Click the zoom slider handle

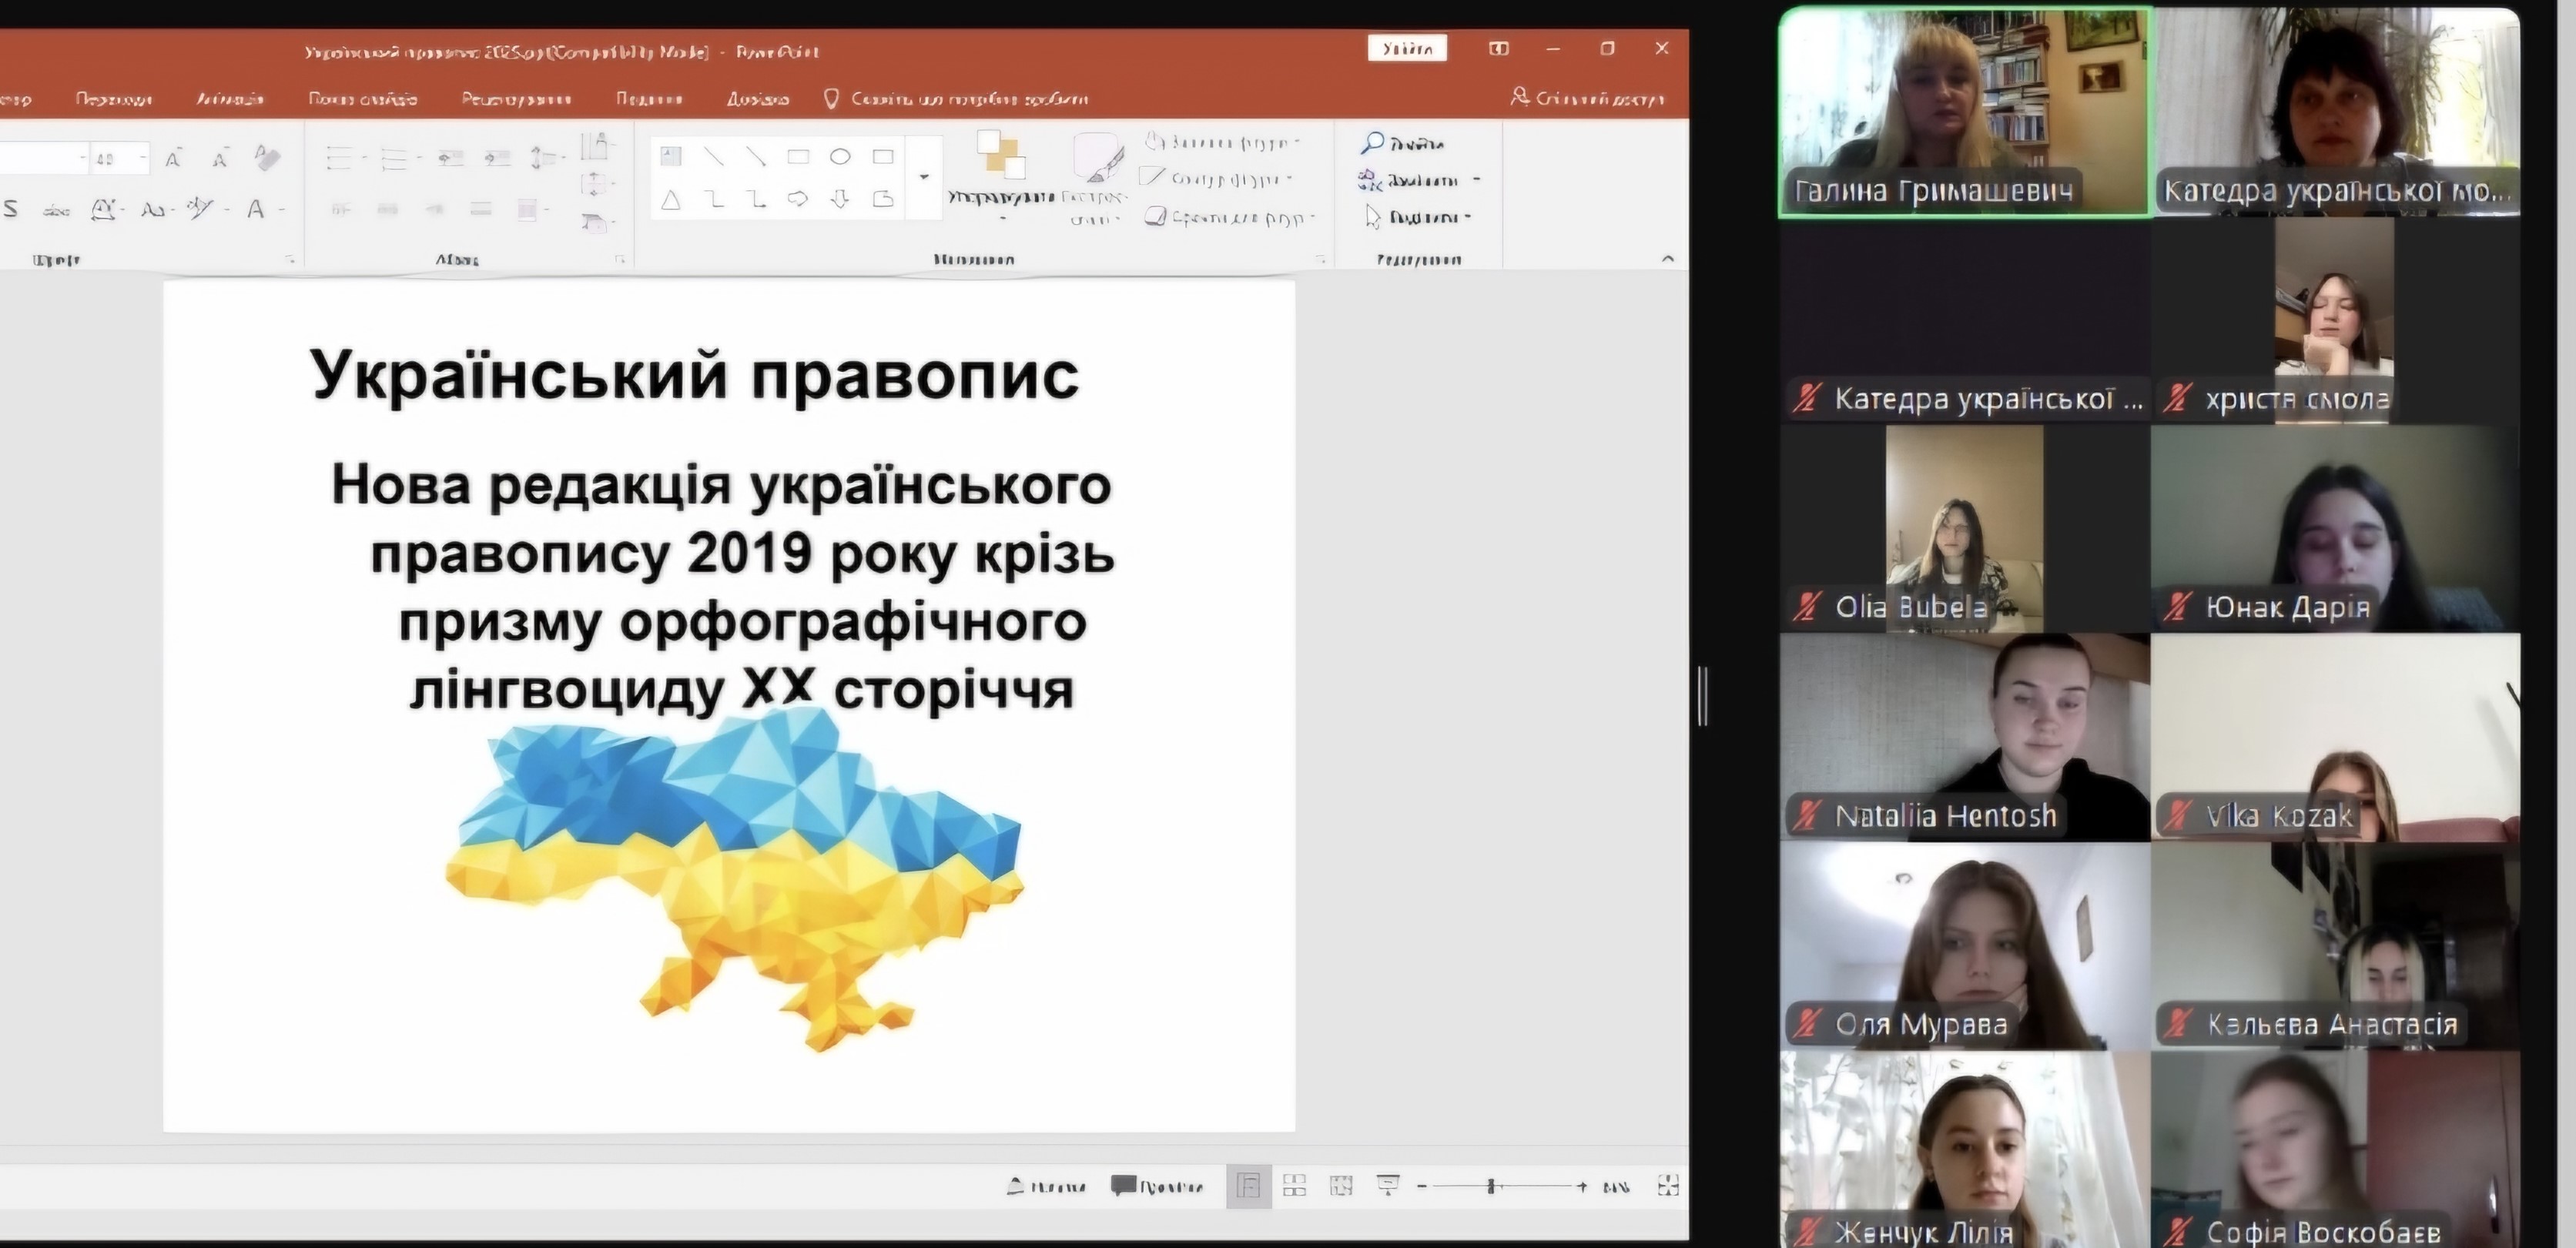(1490, 1186)
